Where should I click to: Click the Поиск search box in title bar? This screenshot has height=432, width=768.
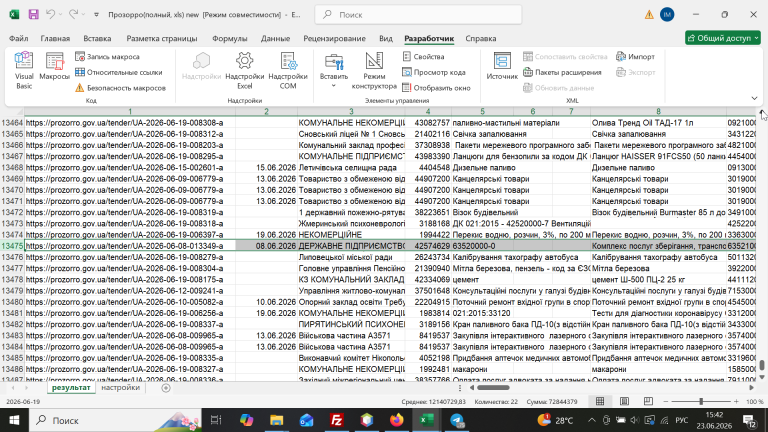point(419,15)
